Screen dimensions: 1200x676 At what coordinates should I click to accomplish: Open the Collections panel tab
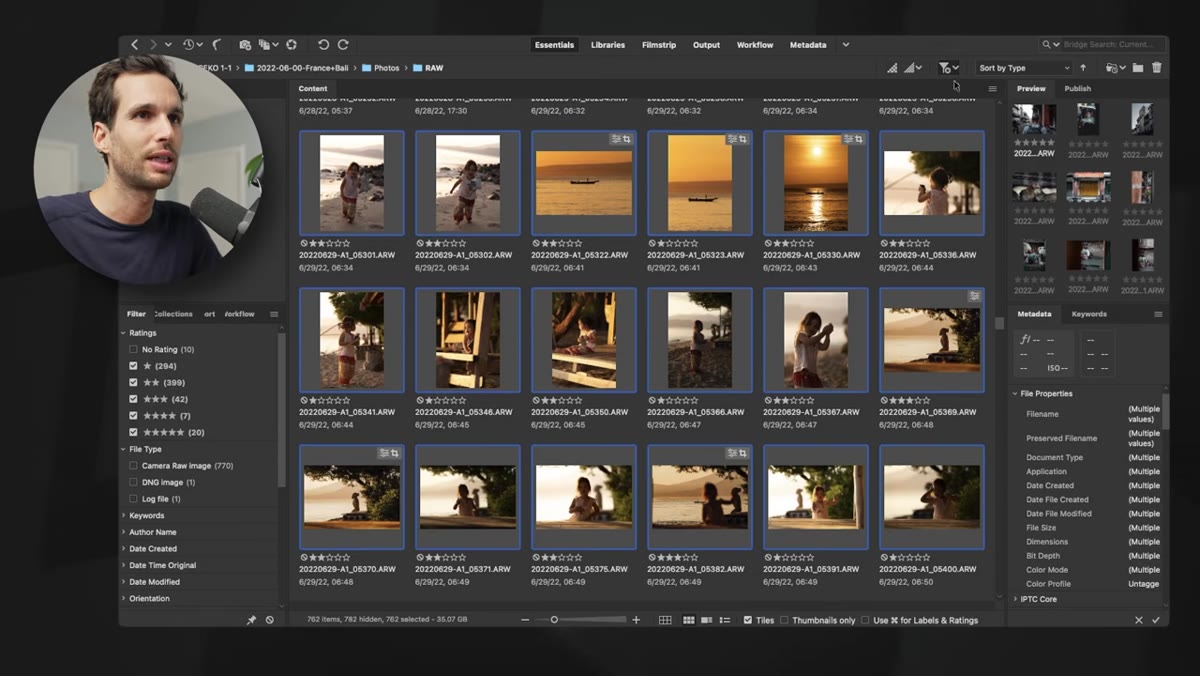[173, 314]
